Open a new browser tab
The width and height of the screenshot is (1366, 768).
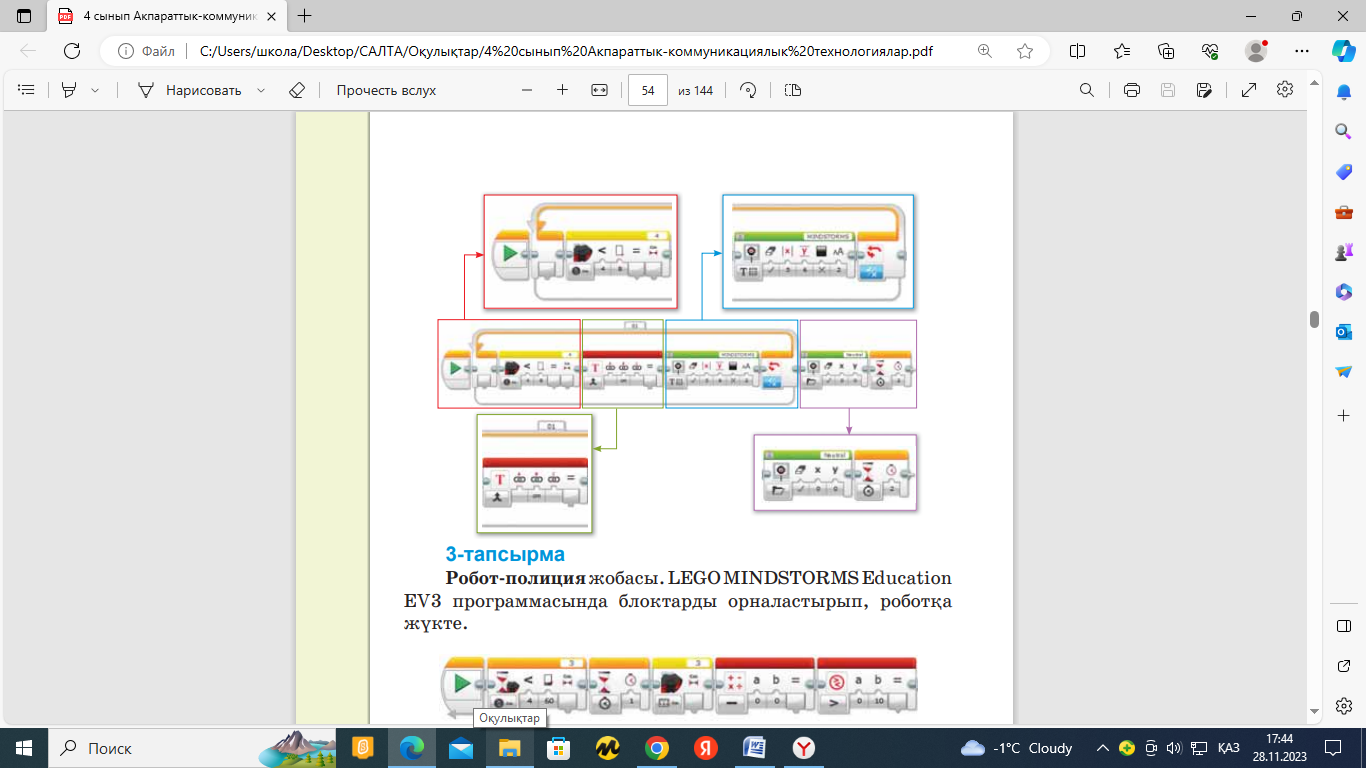(x=305, y=16)
